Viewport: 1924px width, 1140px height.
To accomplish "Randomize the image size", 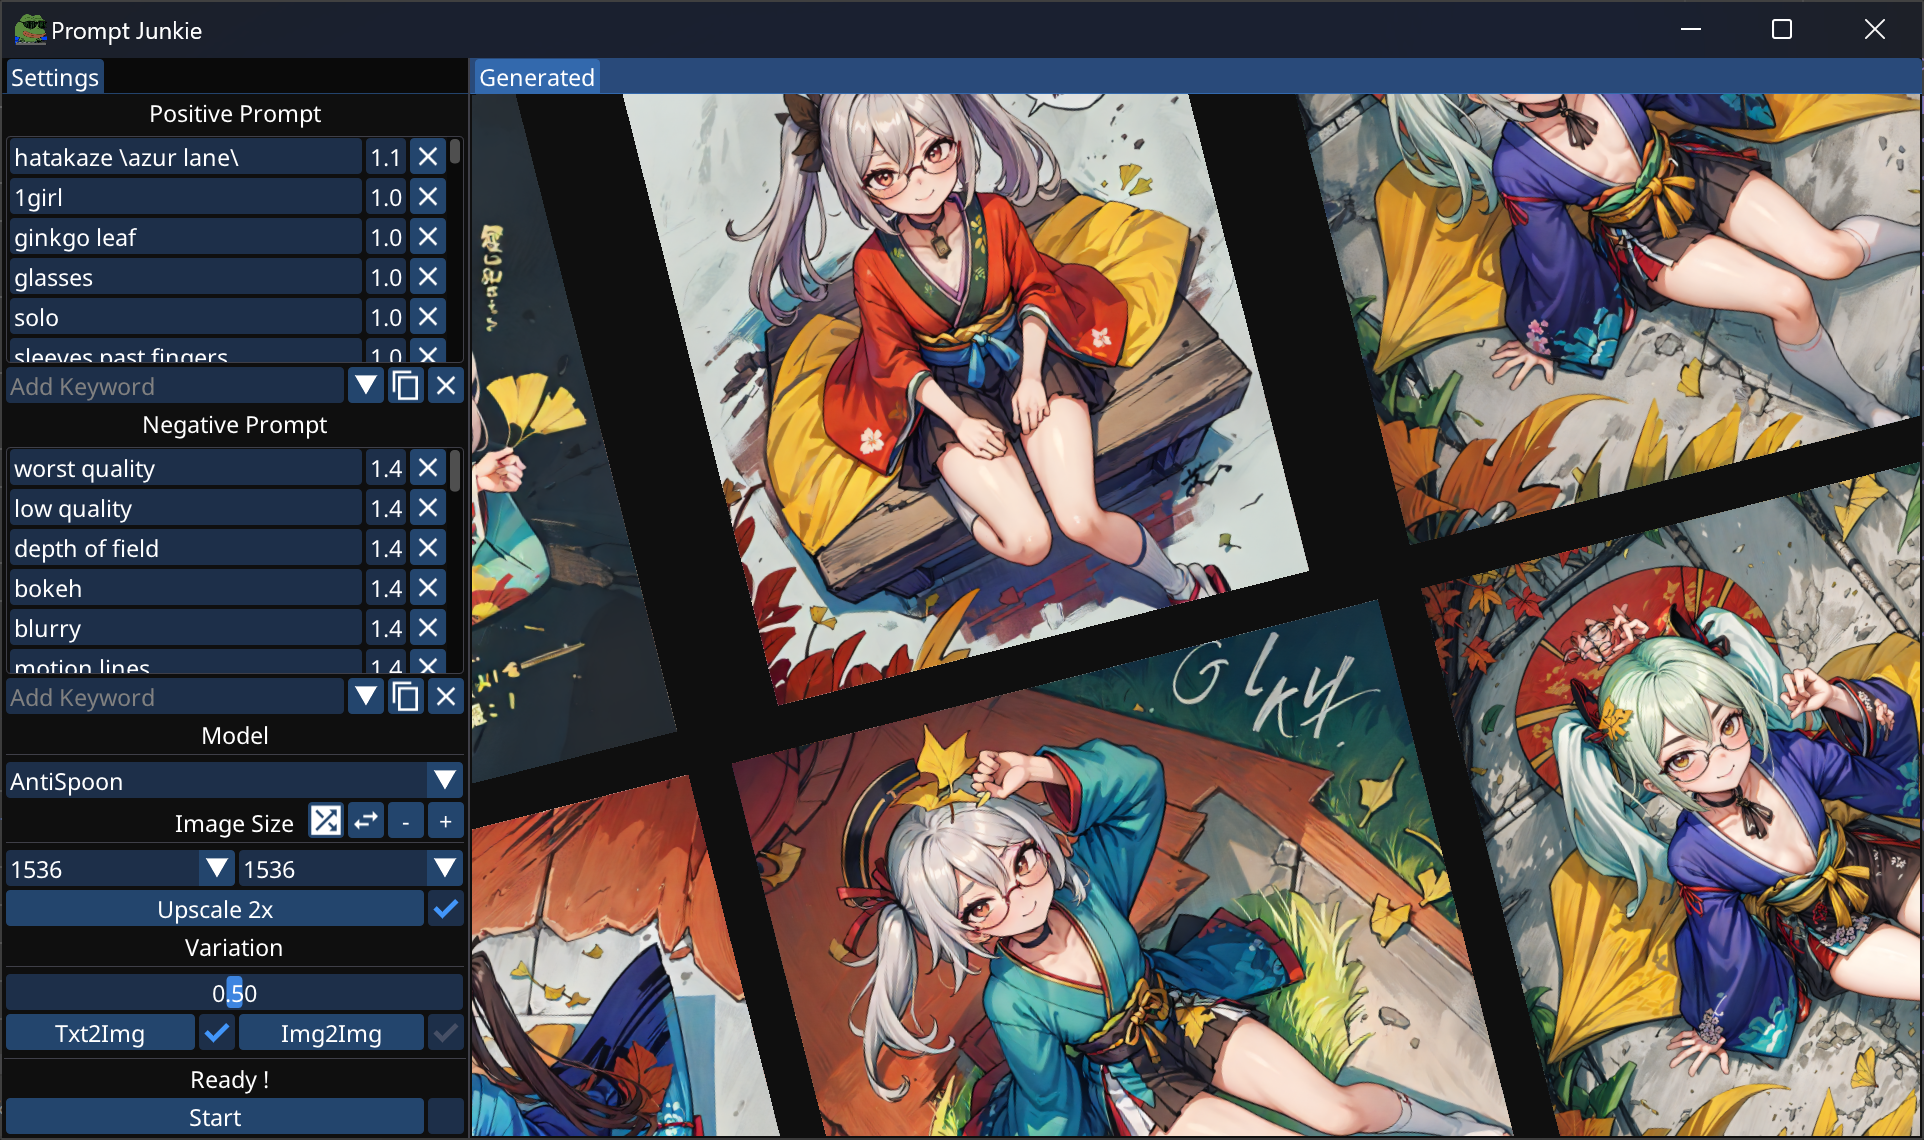I will pos(325,821).
